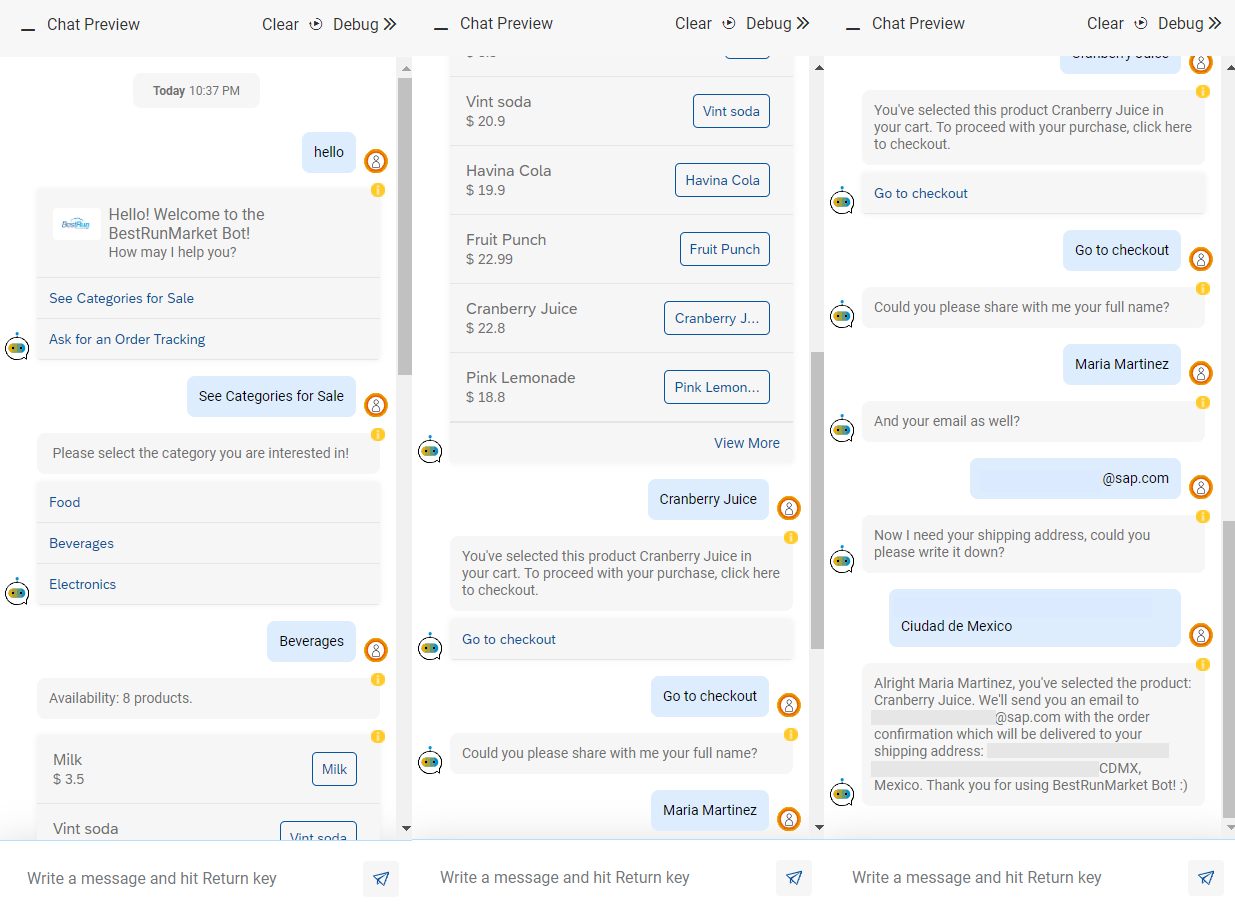Click the send arrow icon in left chat
This screenshot has height=915, width=1235.
381,879
